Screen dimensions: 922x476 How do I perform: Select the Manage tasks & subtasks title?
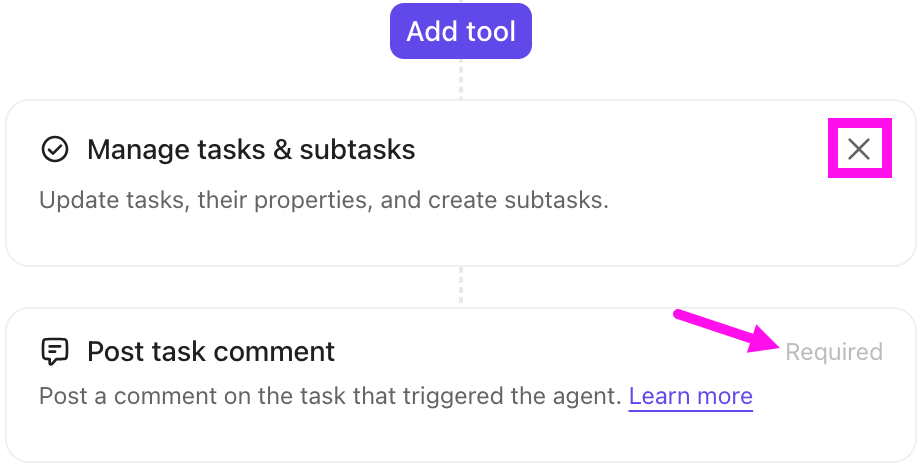[x=250, y=150]
